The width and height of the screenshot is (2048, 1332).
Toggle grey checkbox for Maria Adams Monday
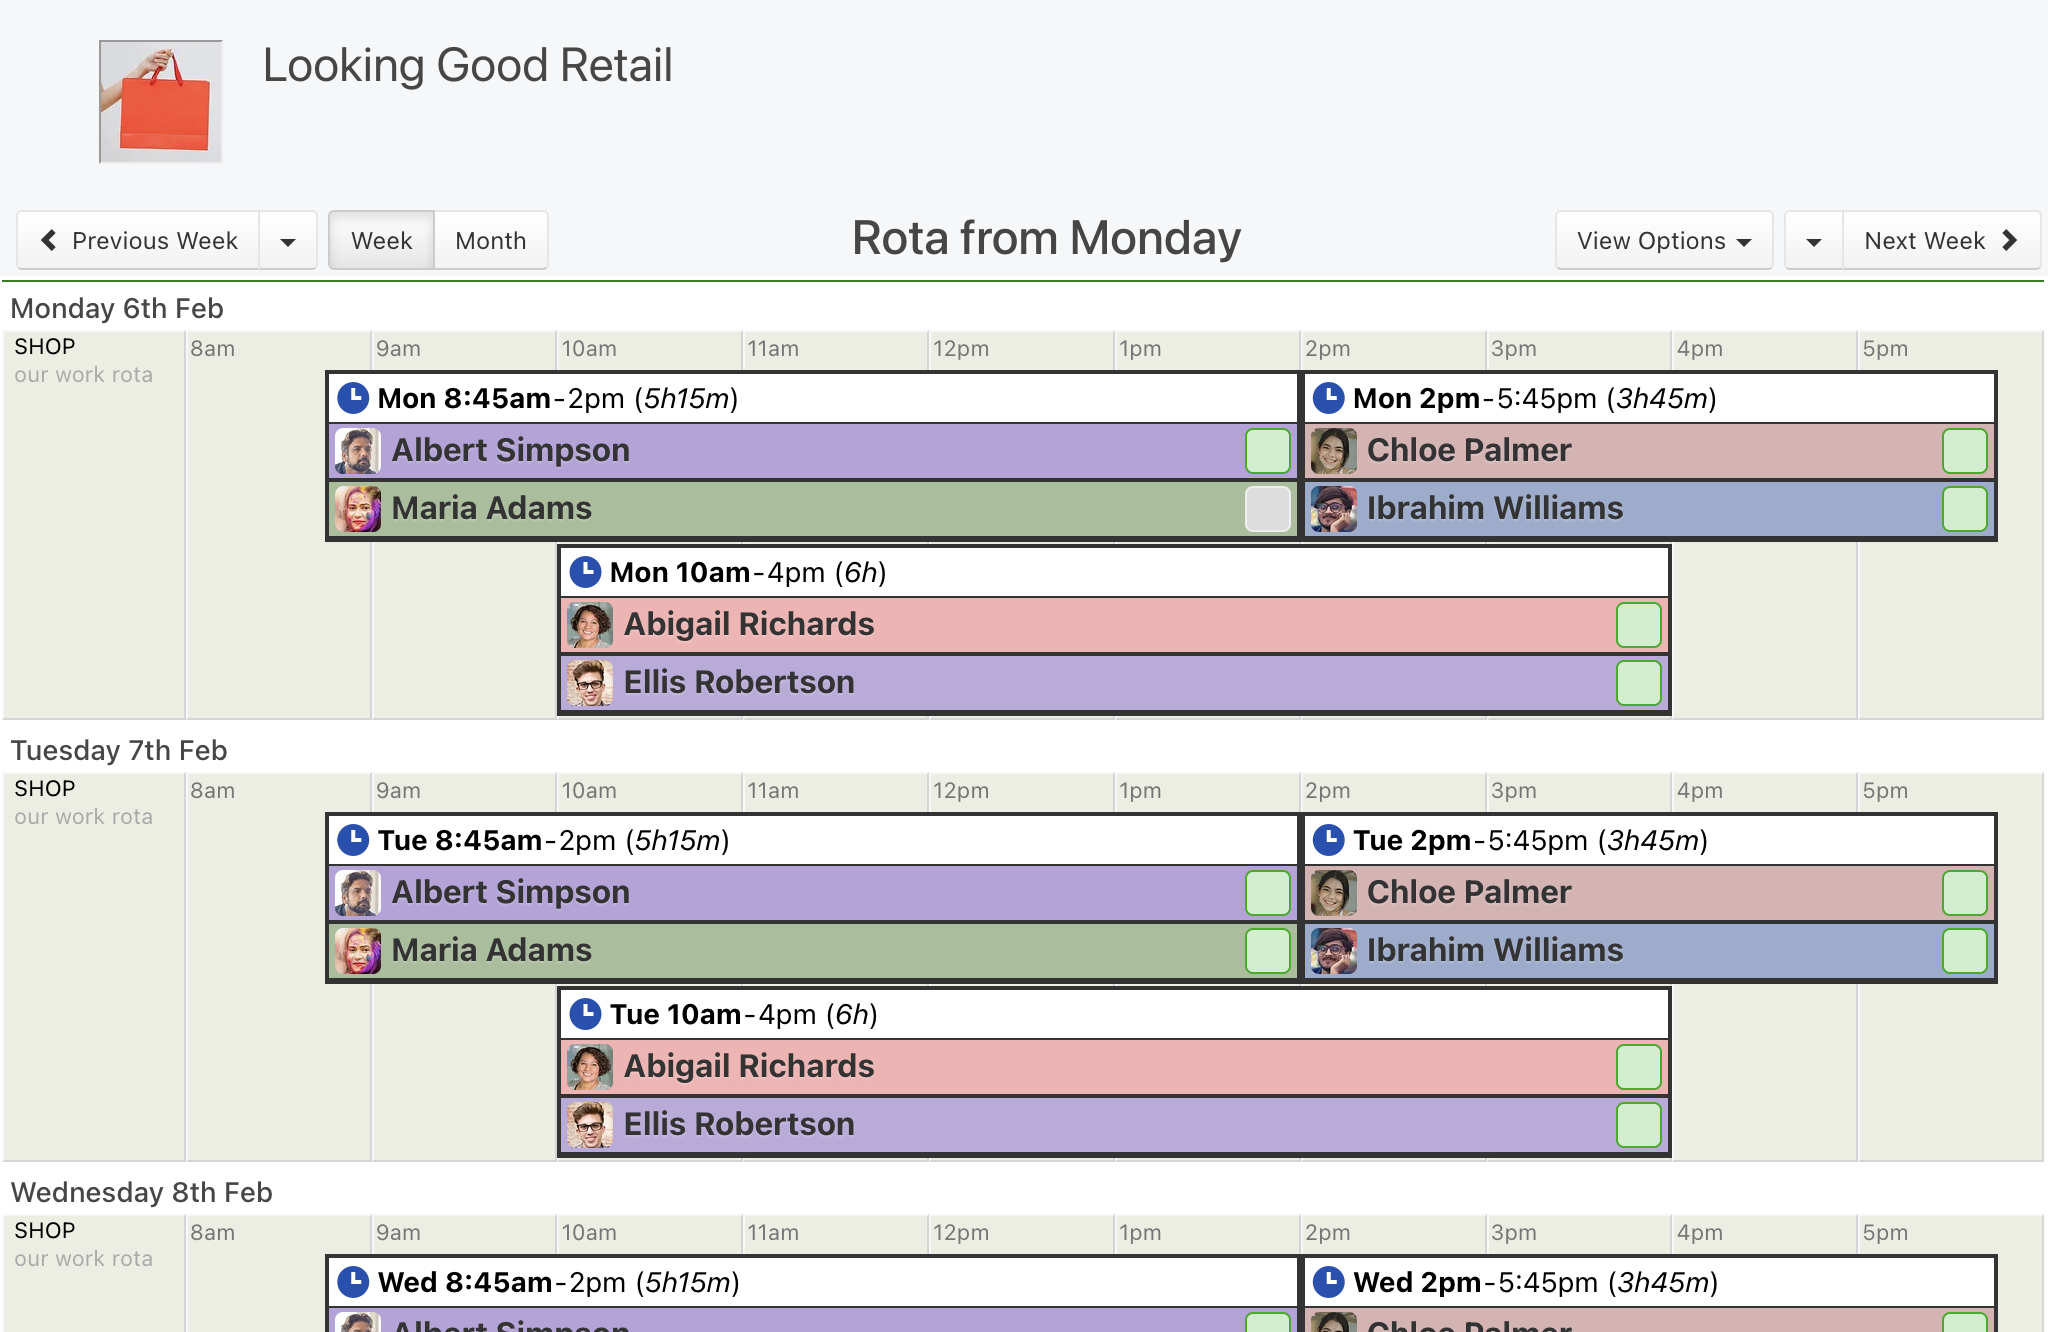[1267, 509]
